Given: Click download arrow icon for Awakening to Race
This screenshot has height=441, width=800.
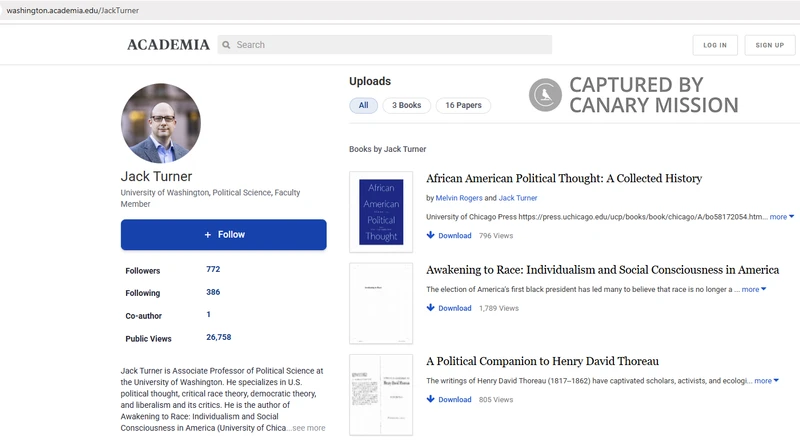Looking at the screenshot, I should tap(430, 308).
